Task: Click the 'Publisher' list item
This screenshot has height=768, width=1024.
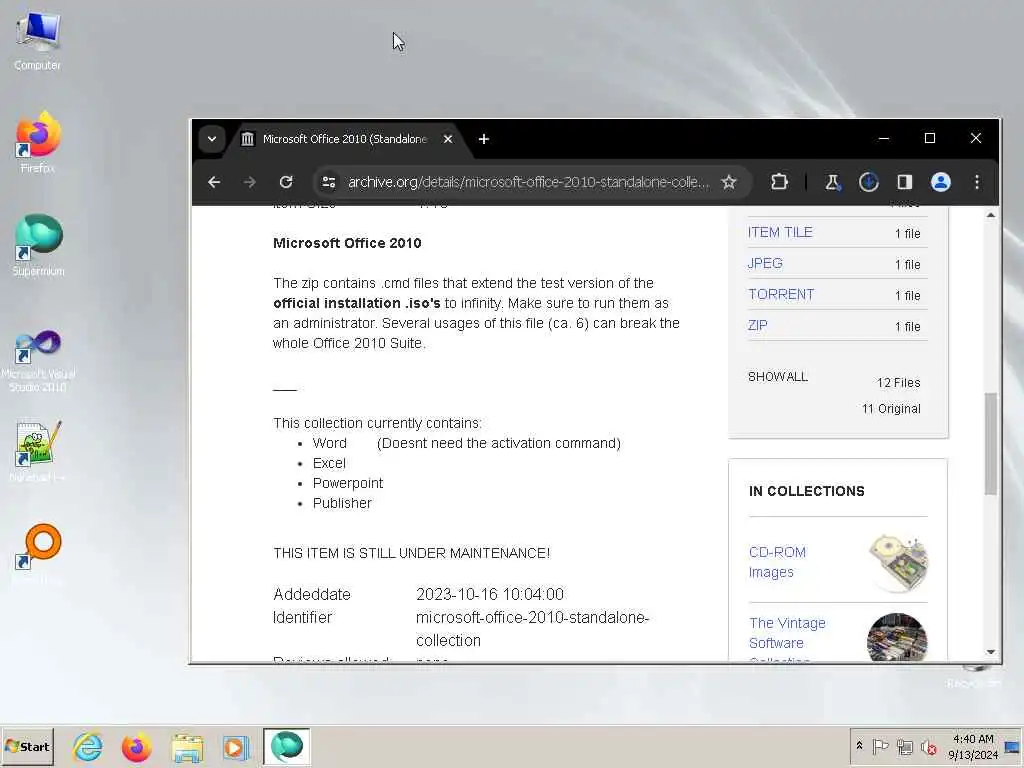Action: pyautogui.click(x=342, y=503)
